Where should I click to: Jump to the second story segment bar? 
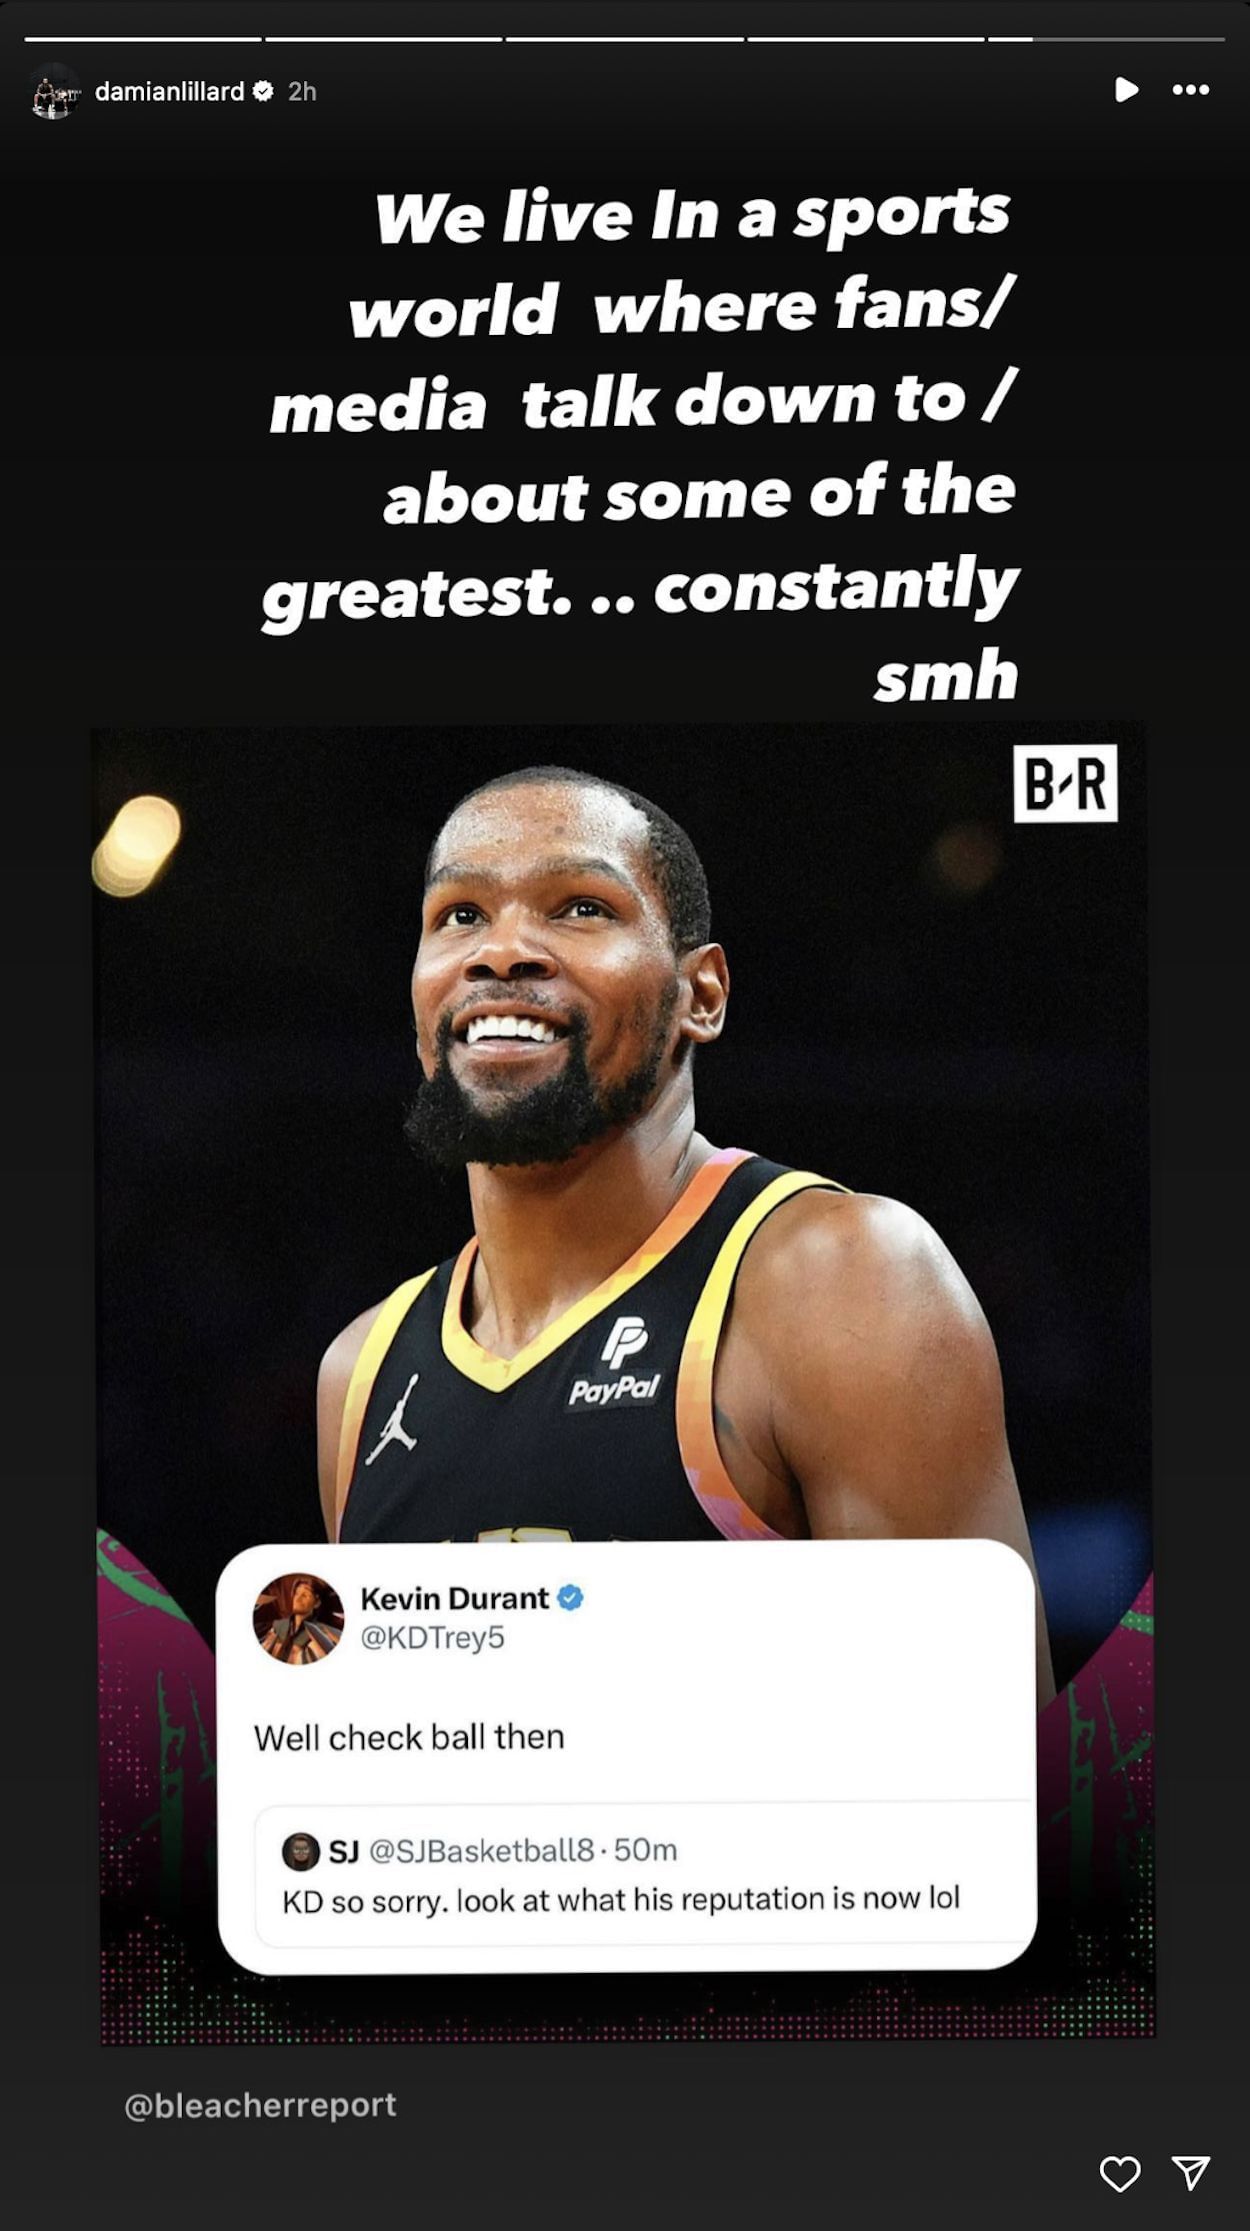pos(384,39)
